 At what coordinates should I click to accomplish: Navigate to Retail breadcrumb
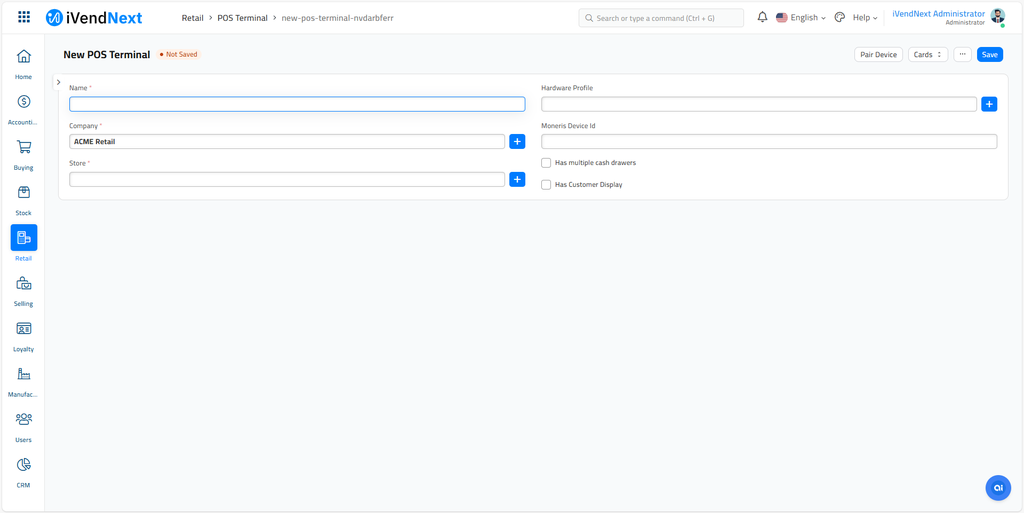(192, 18)
